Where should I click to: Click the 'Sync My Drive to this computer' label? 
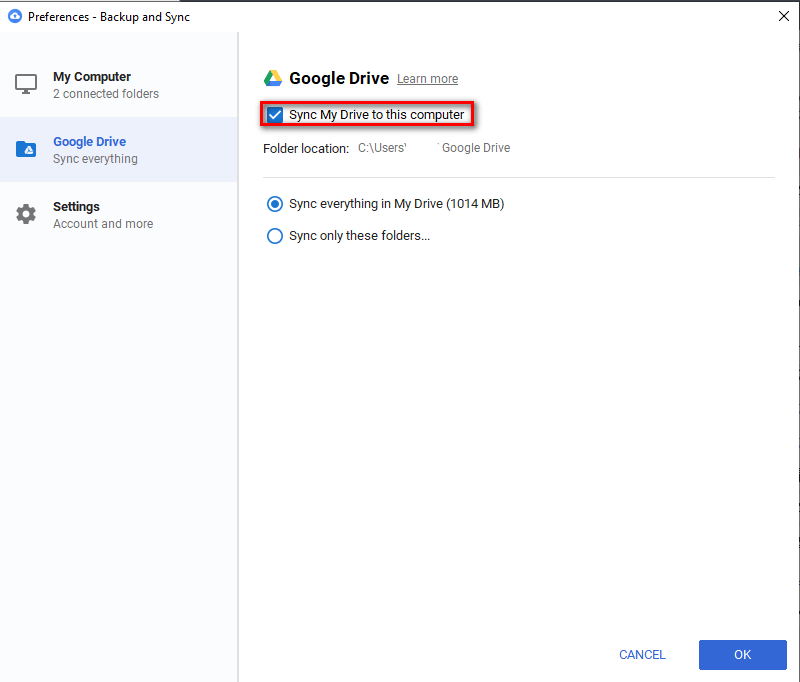[x=376, y=115]
